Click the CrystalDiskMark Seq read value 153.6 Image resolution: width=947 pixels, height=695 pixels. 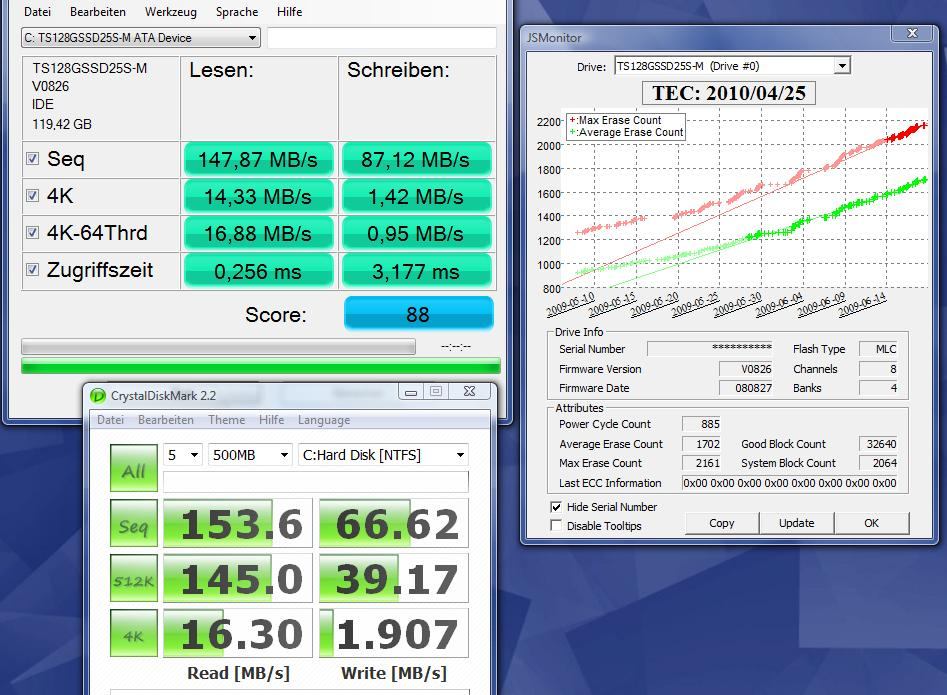click(x=238, y=524)
